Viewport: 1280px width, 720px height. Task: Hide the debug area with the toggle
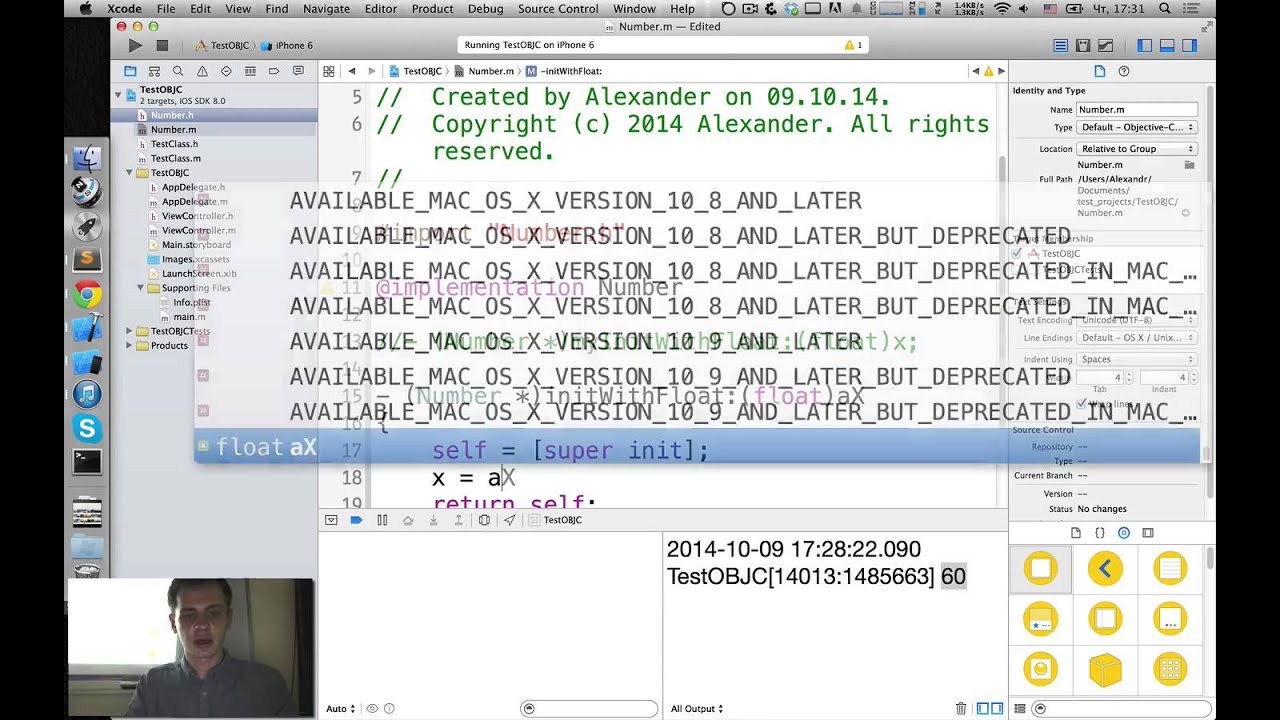coord(331,520)
